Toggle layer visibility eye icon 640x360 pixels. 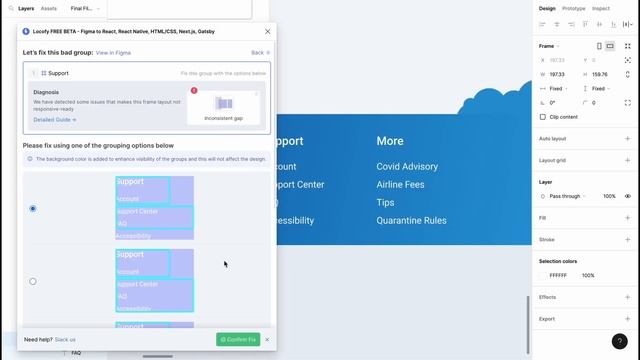coord(628,196)
